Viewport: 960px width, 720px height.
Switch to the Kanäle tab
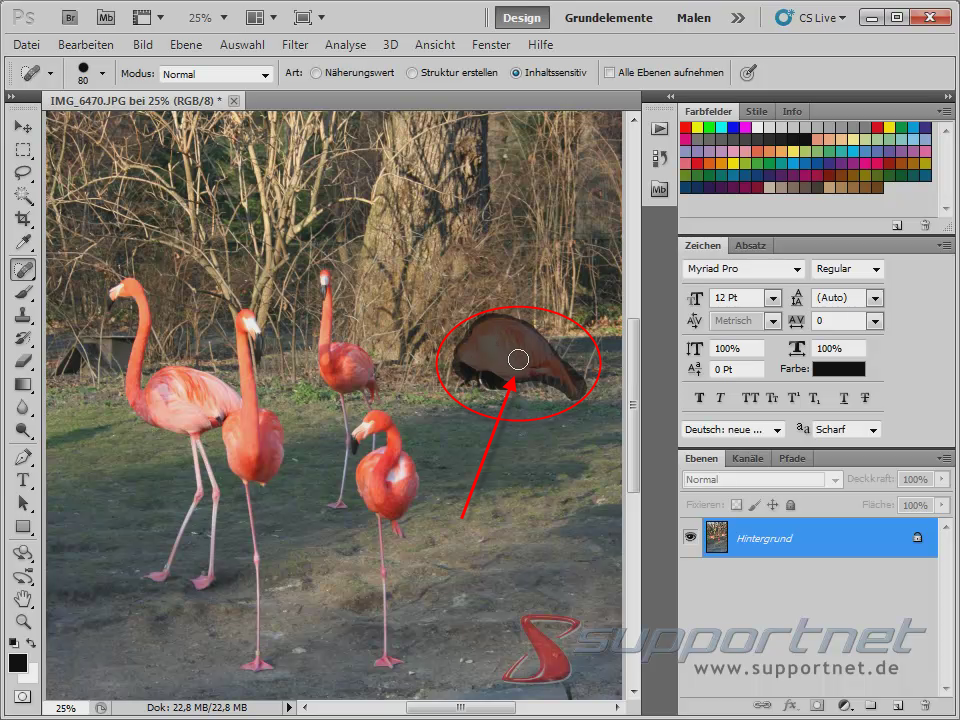pos(747,458)
